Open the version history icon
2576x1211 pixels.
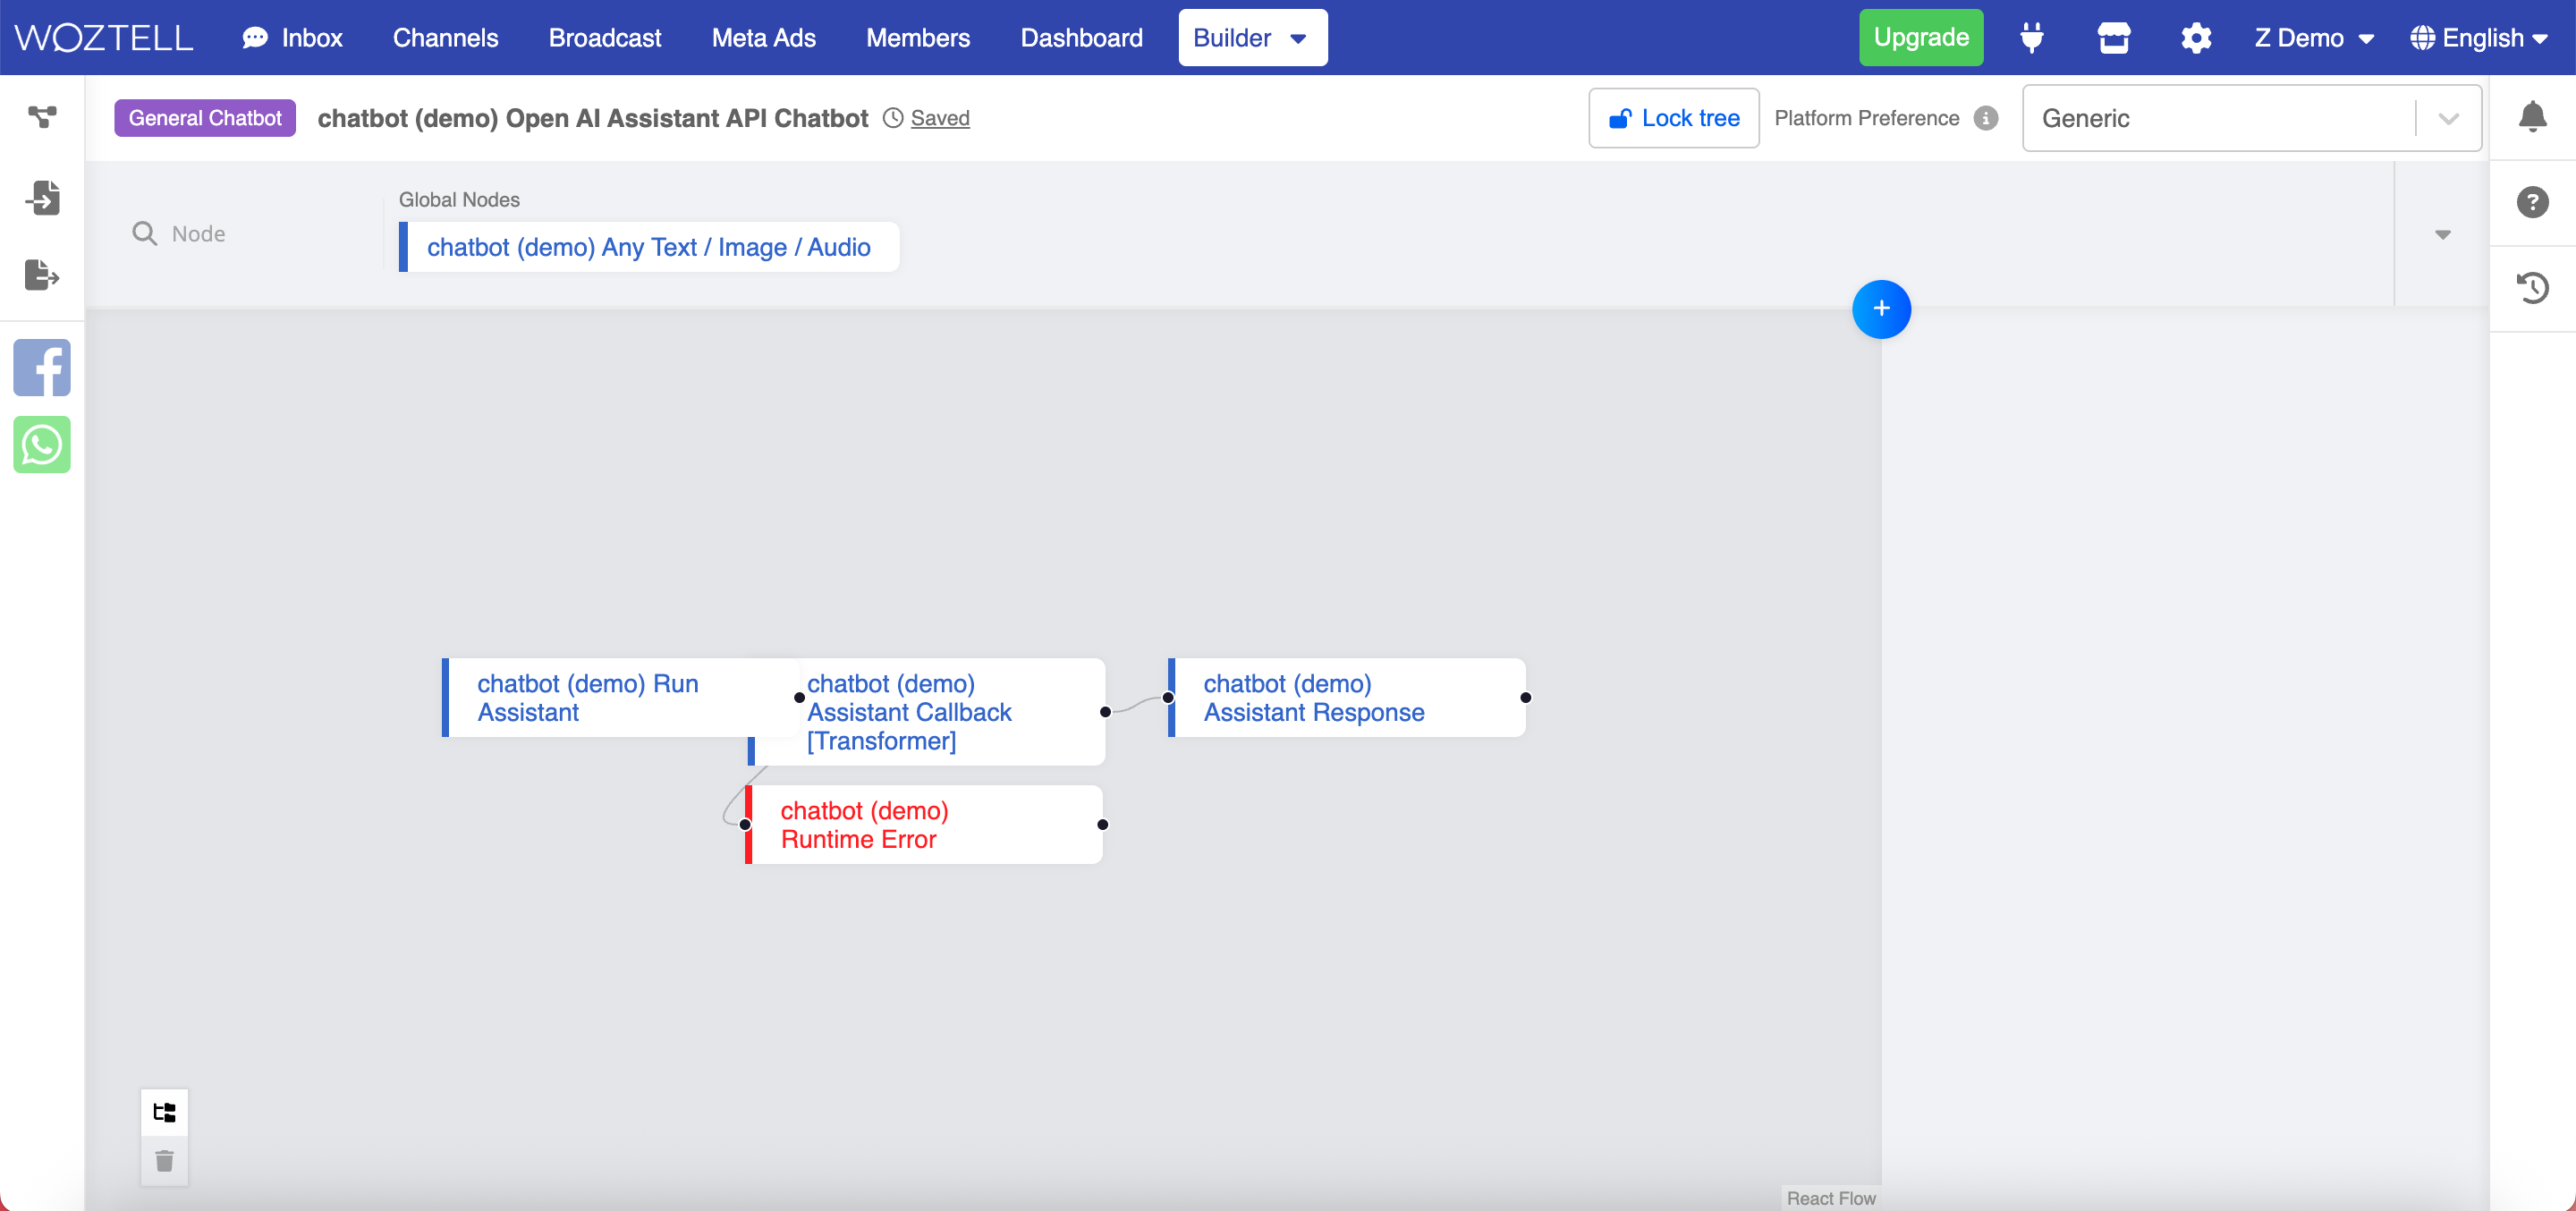pos(2532,288)
